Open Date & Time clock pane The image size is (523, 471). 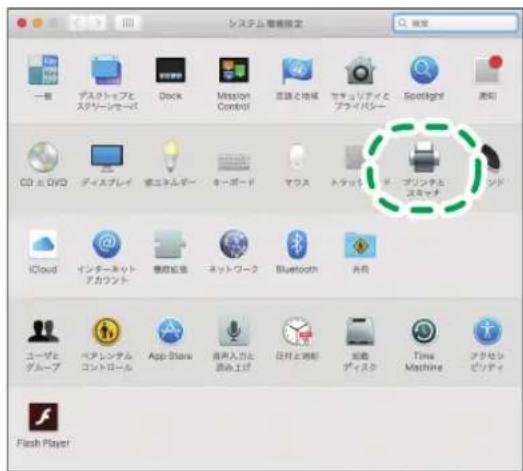tap(298, 331)
